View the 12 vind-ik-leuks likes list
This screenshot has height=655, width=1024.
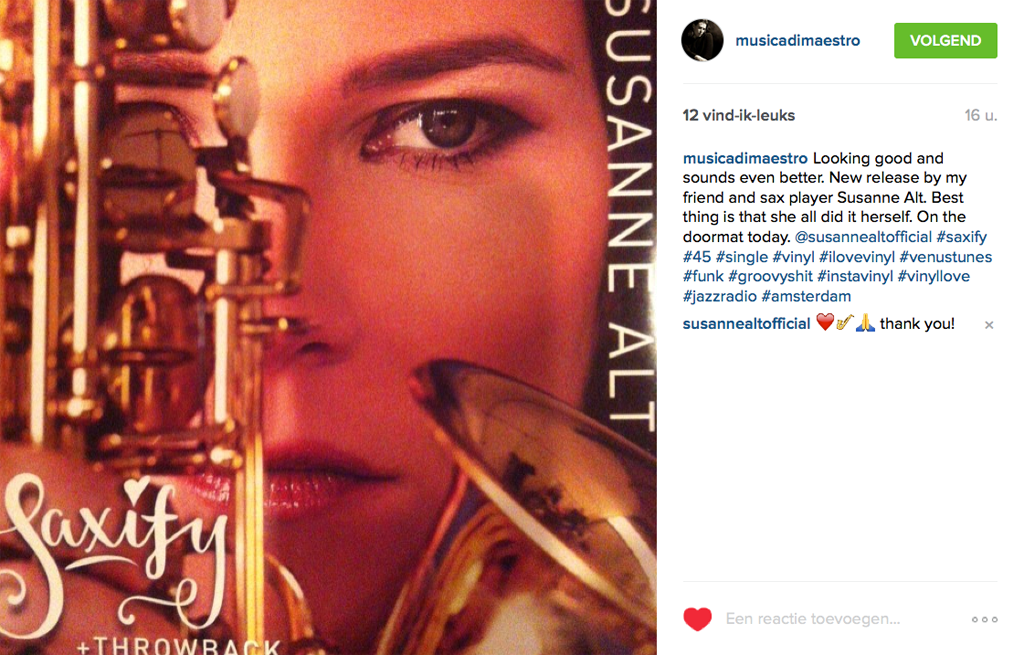point(739,116)
